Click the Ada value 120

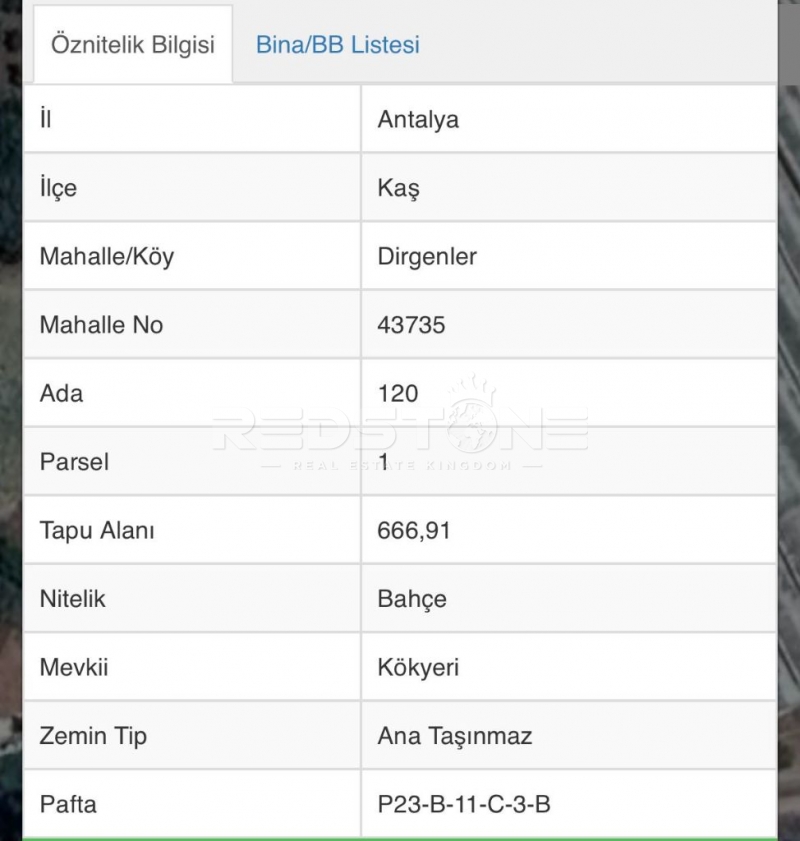tap(398, 393)
